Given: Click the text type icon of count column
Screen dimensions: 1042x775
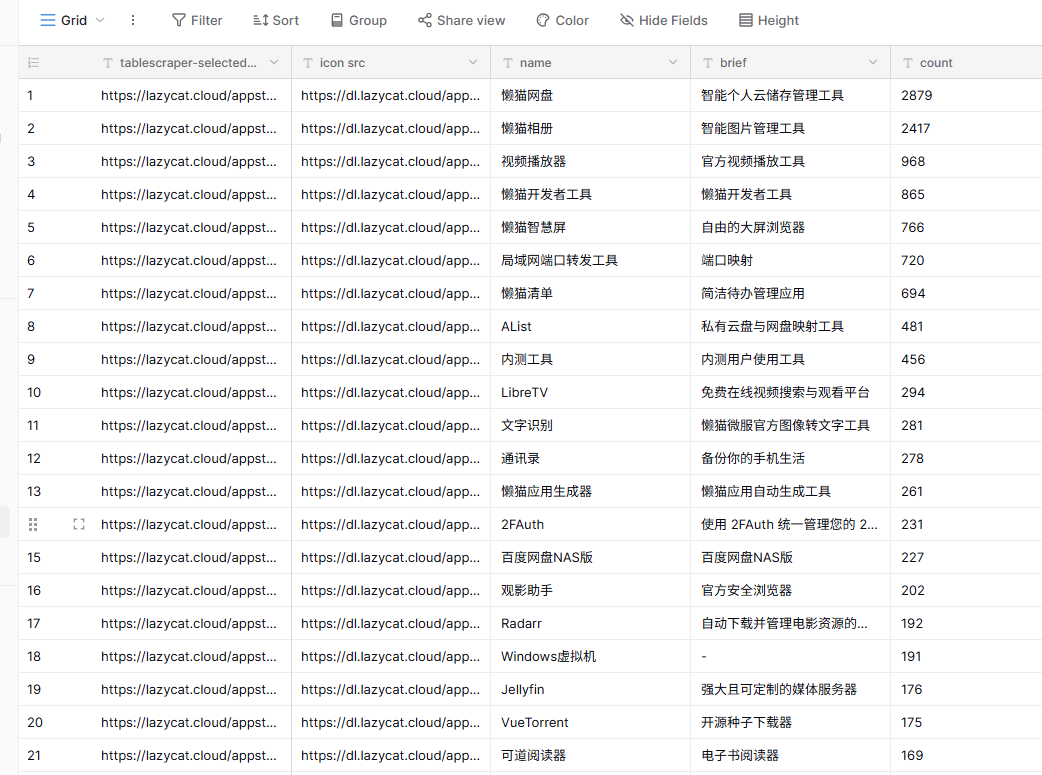Looking at the screenshot, I should coord(908,63).
